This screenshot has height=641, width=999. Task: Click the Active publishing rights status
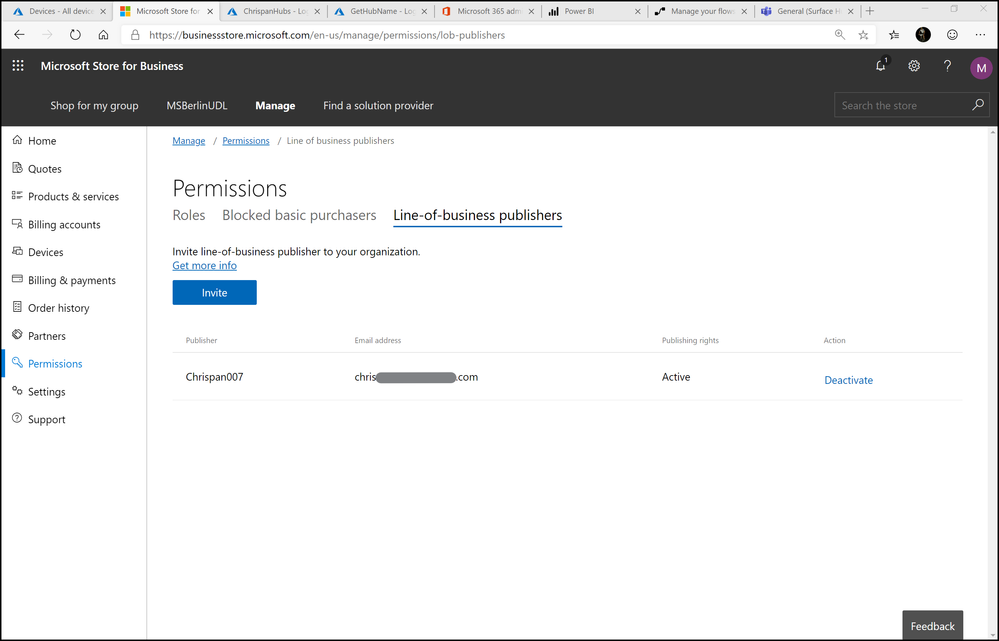tap(676, 377)
